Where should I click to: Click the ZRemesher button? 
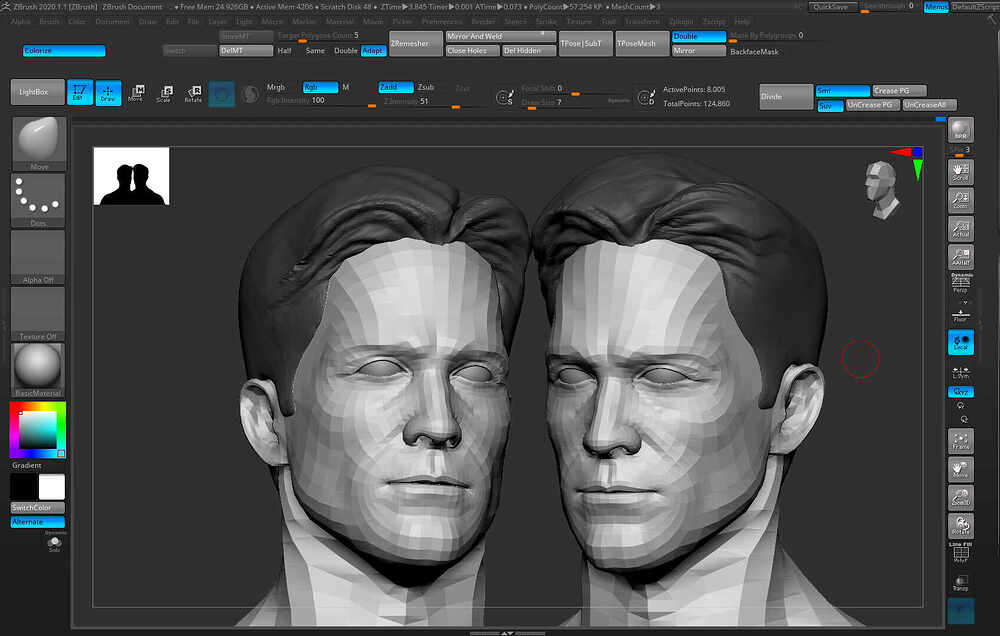[x=416, y=43]
